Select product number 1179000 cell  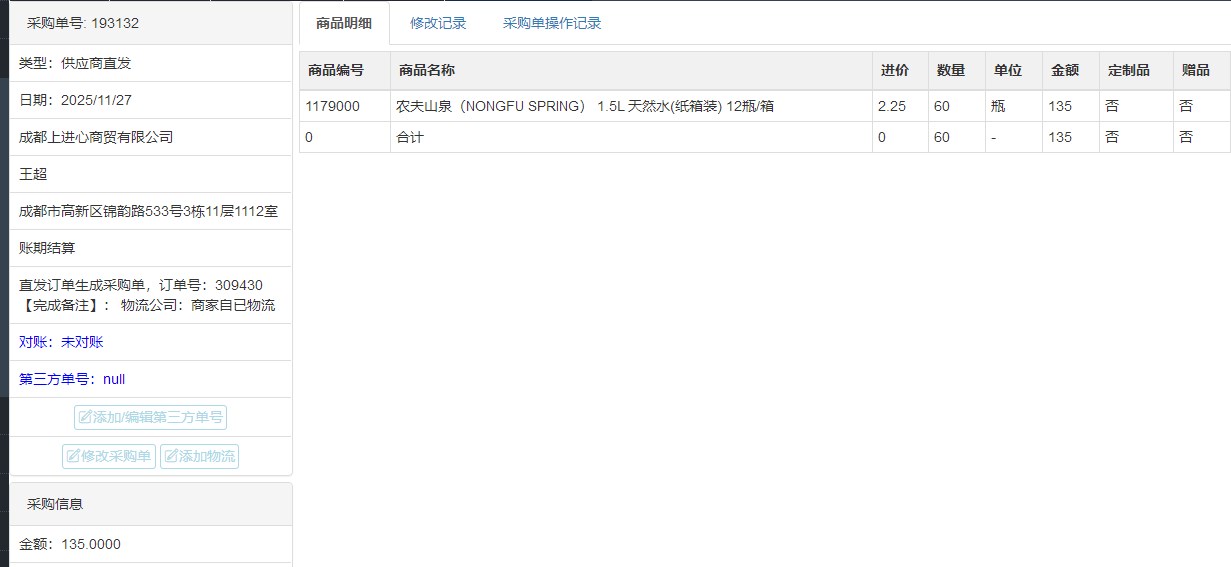[x=332, y=106]
